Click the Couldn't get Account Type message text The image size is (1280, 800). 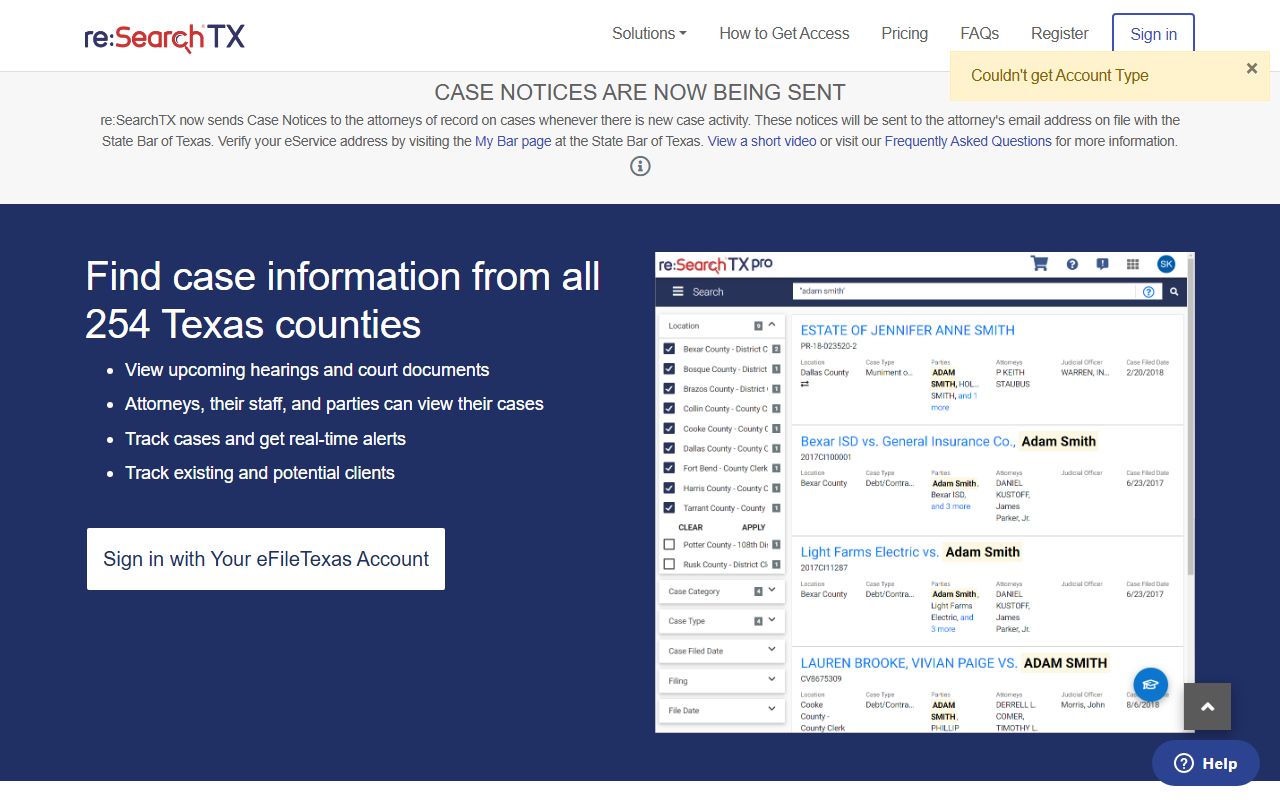click(x=1059, y=75)
